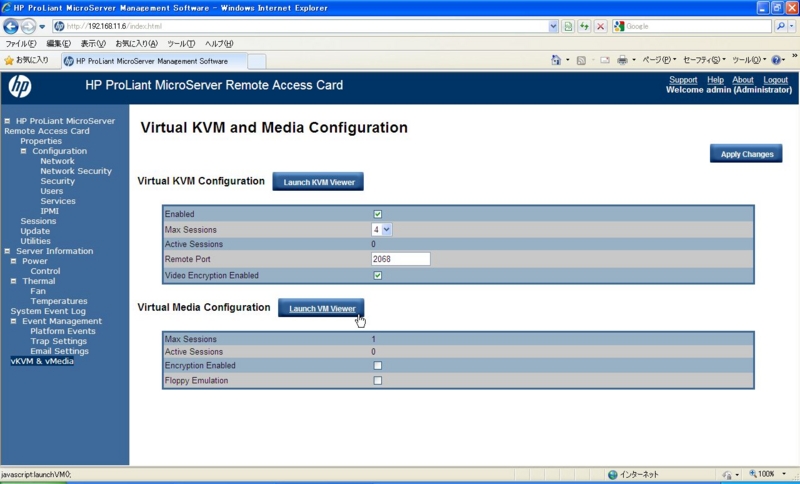The height and width of the screenshot is (484, 800).
Task: Open Properties in the sidebar
Action: pos(41,141)
